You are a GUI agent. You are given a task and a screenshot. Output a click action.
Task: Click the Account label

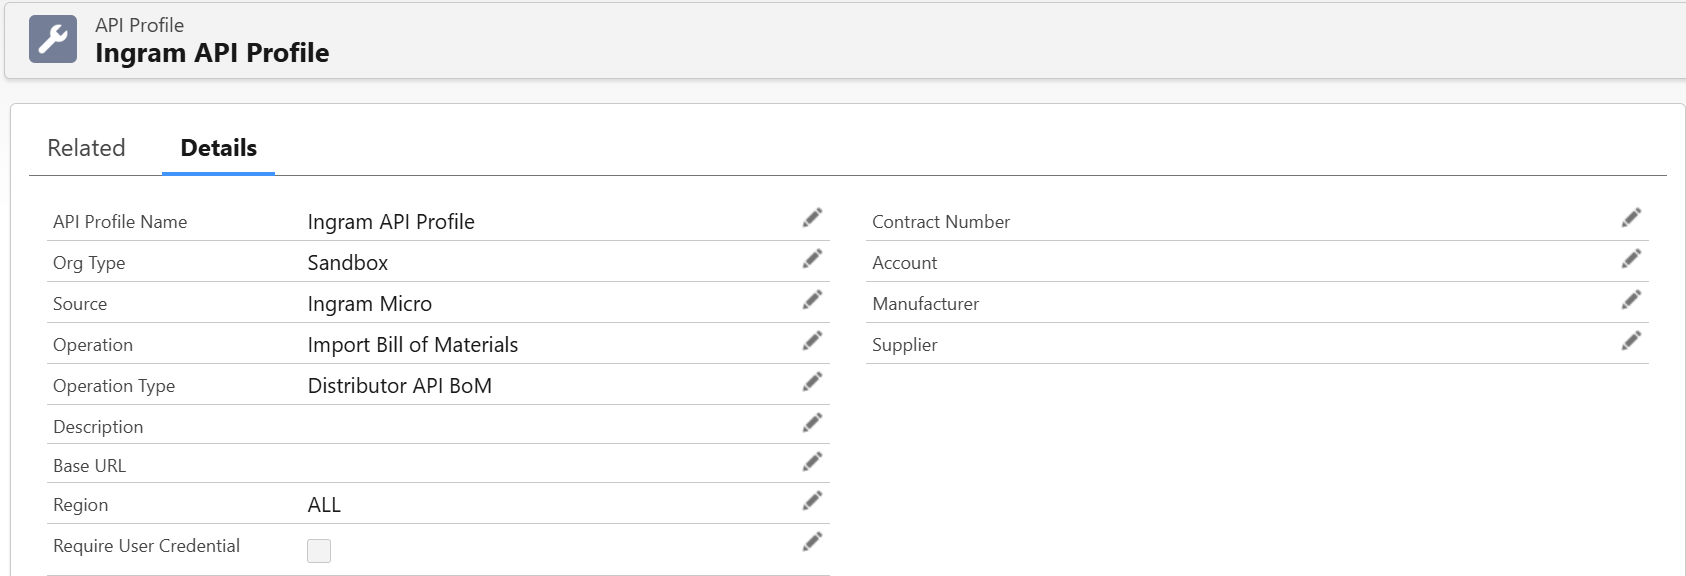[904, 263]
